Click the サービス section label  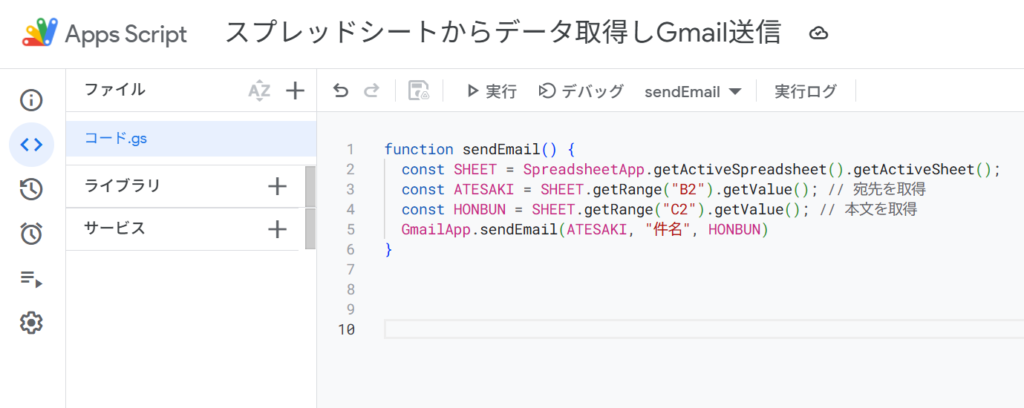[x=115, y=228]
